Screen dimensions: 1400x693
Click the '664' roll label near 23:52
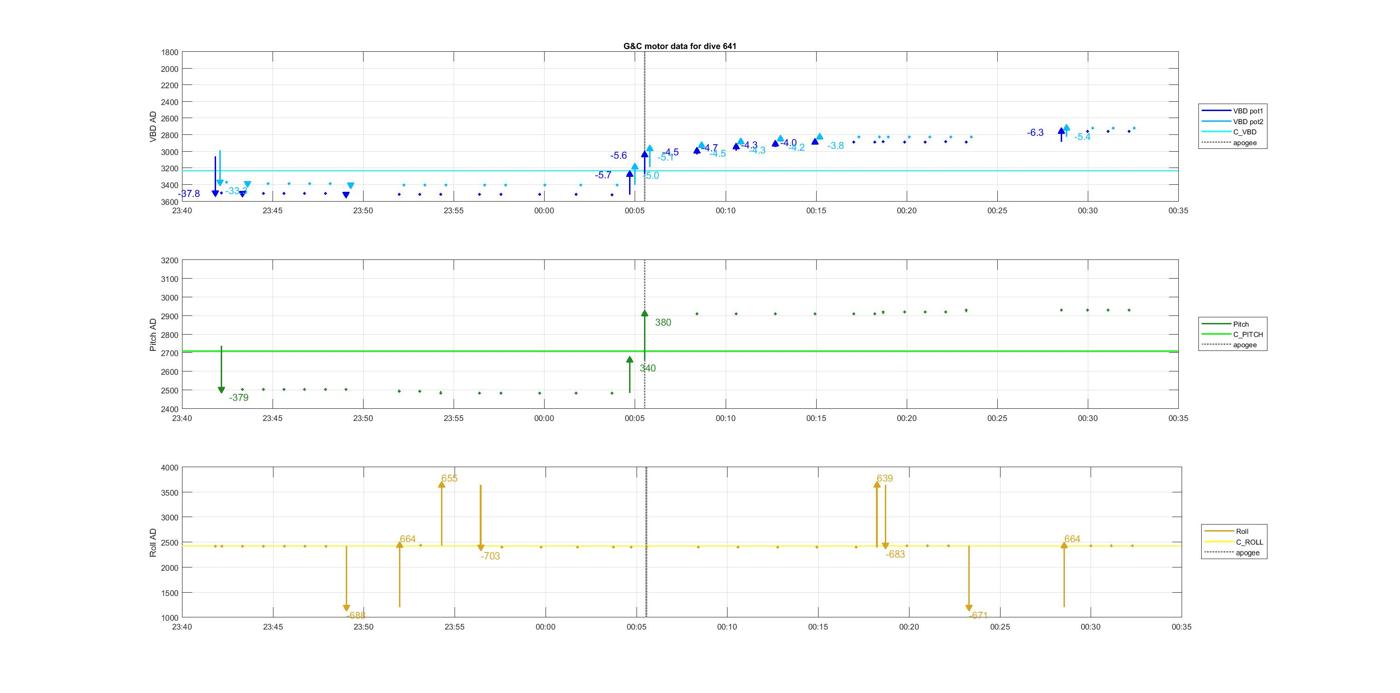(x=408, y=540)
